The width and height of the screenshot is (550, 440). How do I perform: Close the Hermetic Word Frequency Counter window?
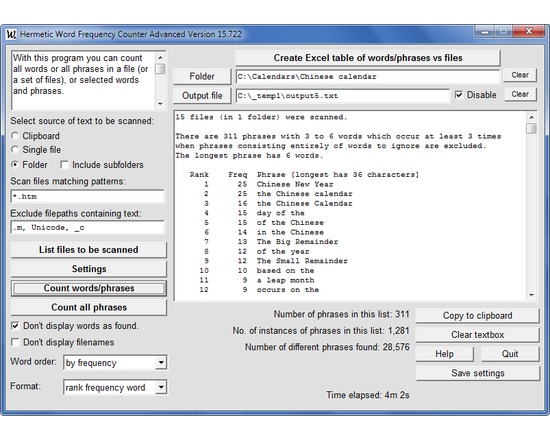click(x=529, y=32)
